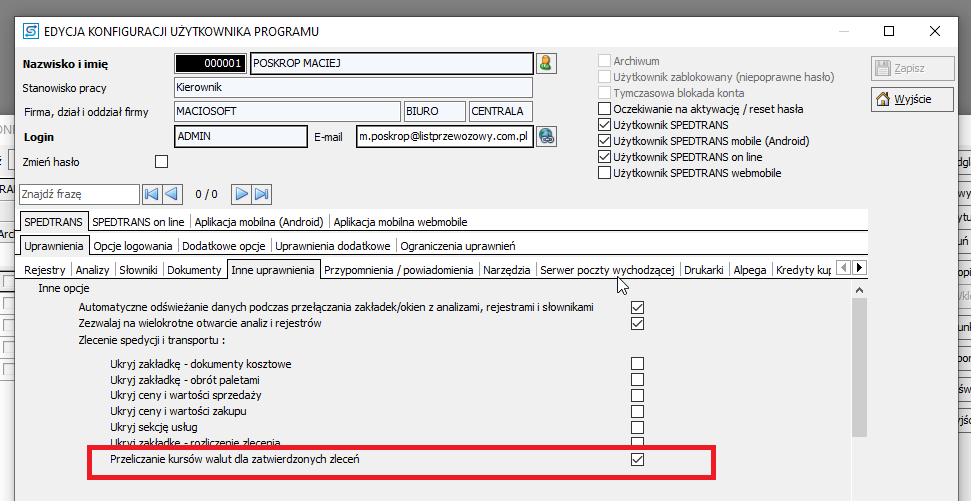Viewport: 971px width, 501px height.
Task: Check Ukryj zakładkę - obrót paletami
Action: [637, 380]
